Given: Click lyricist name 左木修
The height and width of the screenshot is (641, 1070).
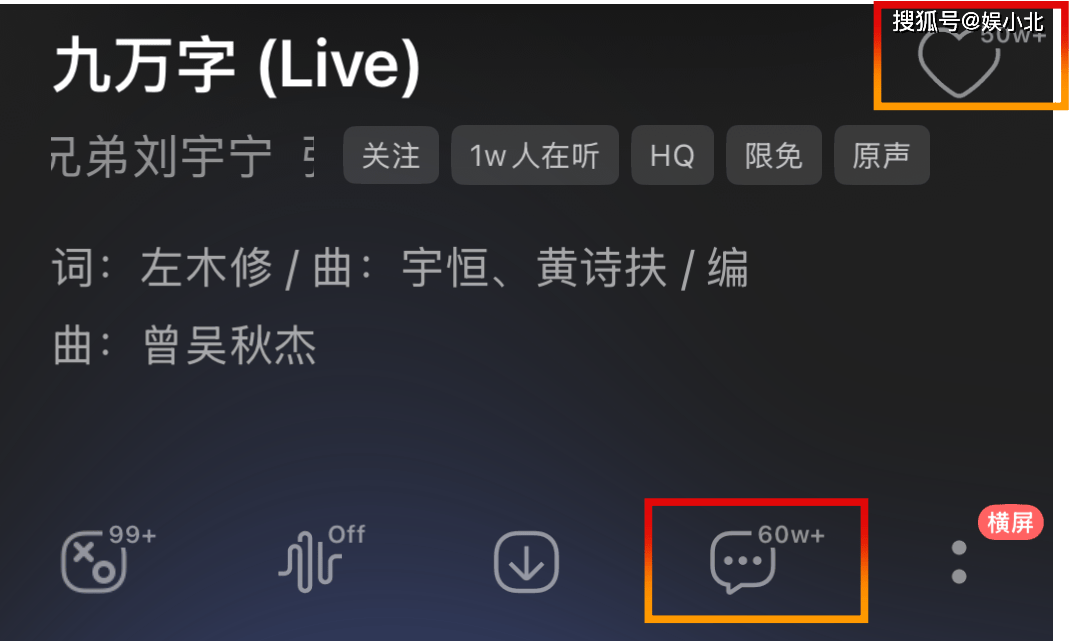Looking at the screenshot, I should [x=207, y=268].
